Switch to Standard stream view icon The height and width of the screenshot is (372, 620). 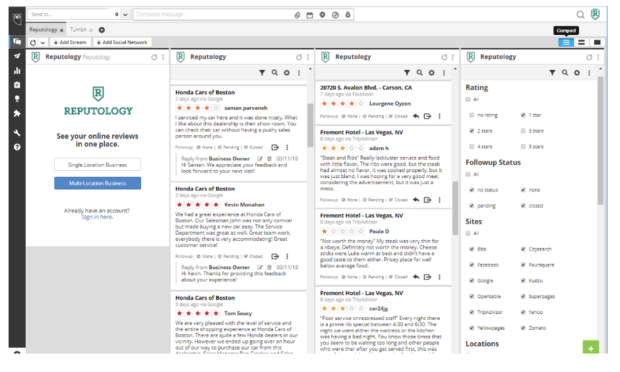pyautogui.click(x=581, y=42)
